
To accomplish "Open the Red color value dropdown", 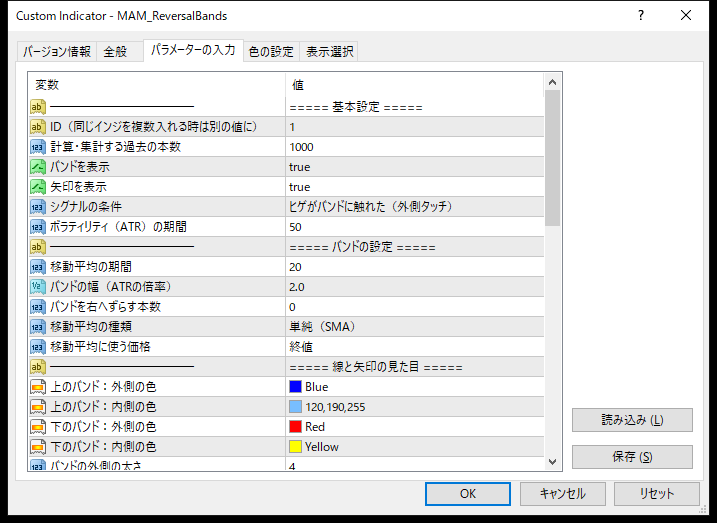I will [415, 427].
